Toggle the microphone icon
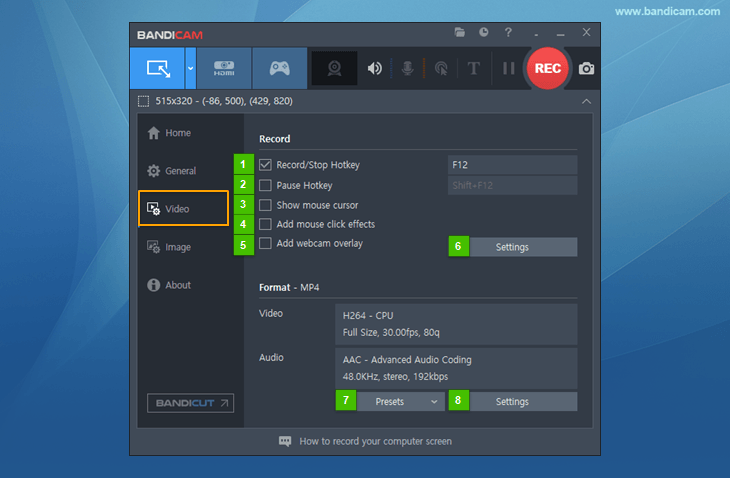The height and width of the screenshot is (478, 730). click(407, 68)
